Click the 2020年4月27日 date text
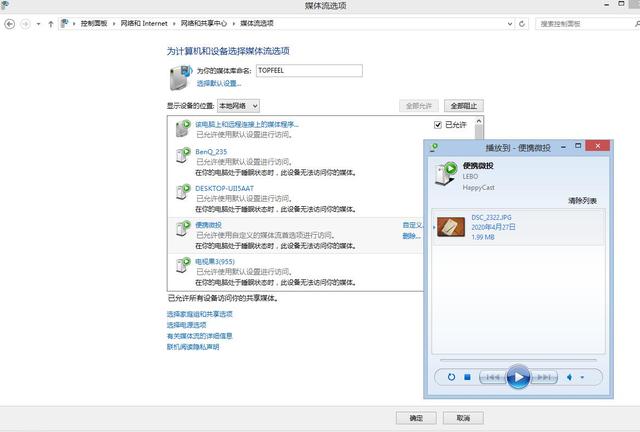 pyautogui.click(x=493, y=227)
